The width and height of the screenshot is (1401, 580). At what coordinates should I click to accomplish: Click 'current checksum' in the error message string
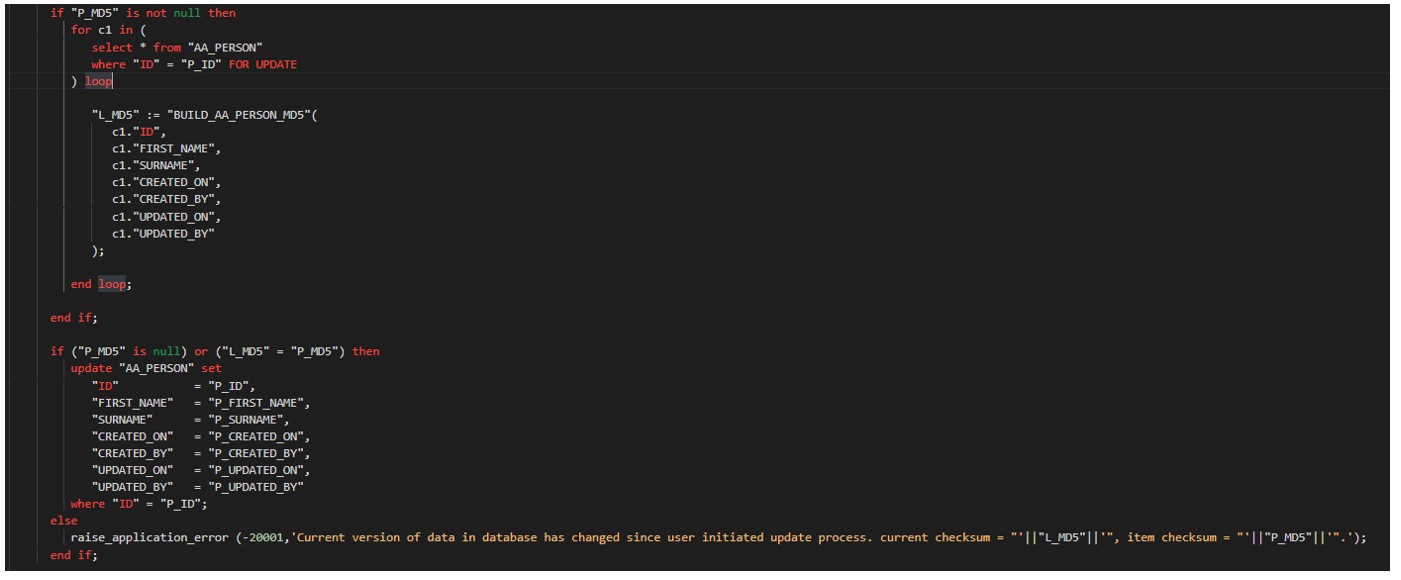click(x=934, y=538)
